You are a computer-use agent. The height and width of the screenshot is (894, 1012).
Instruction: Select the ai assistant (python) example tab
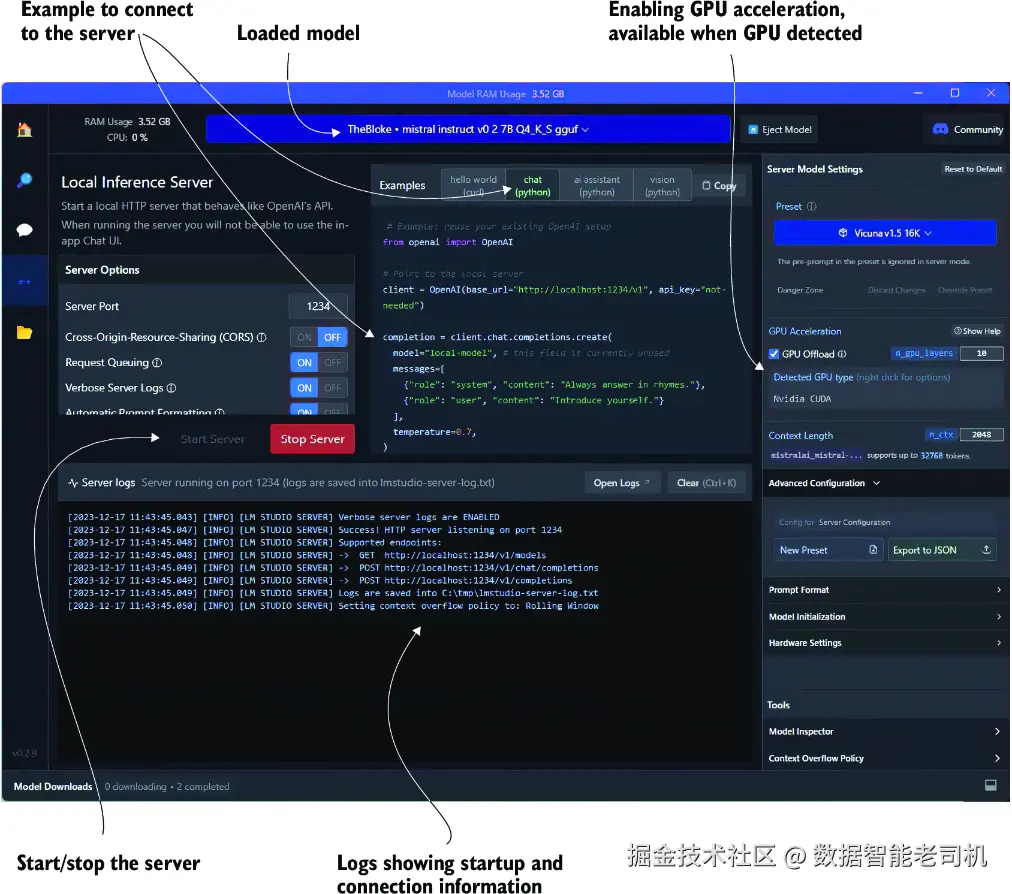[x=596, y=185]
